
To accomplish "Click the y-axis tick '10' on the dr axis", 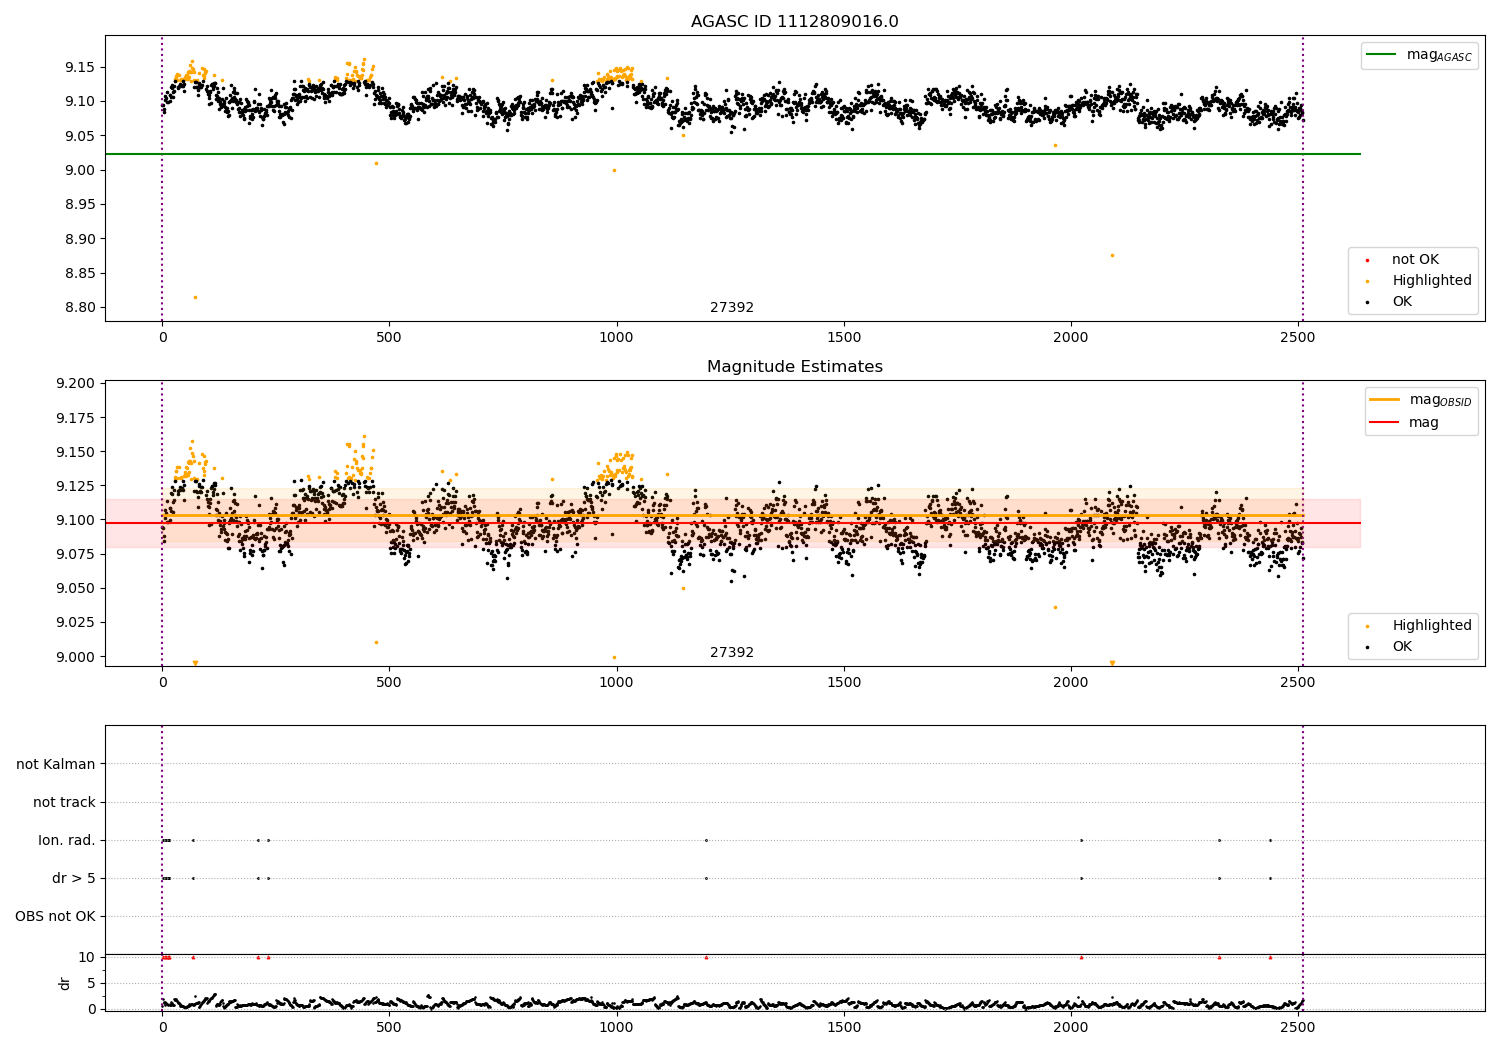I will pyautogui.click(x=87, y=958).
